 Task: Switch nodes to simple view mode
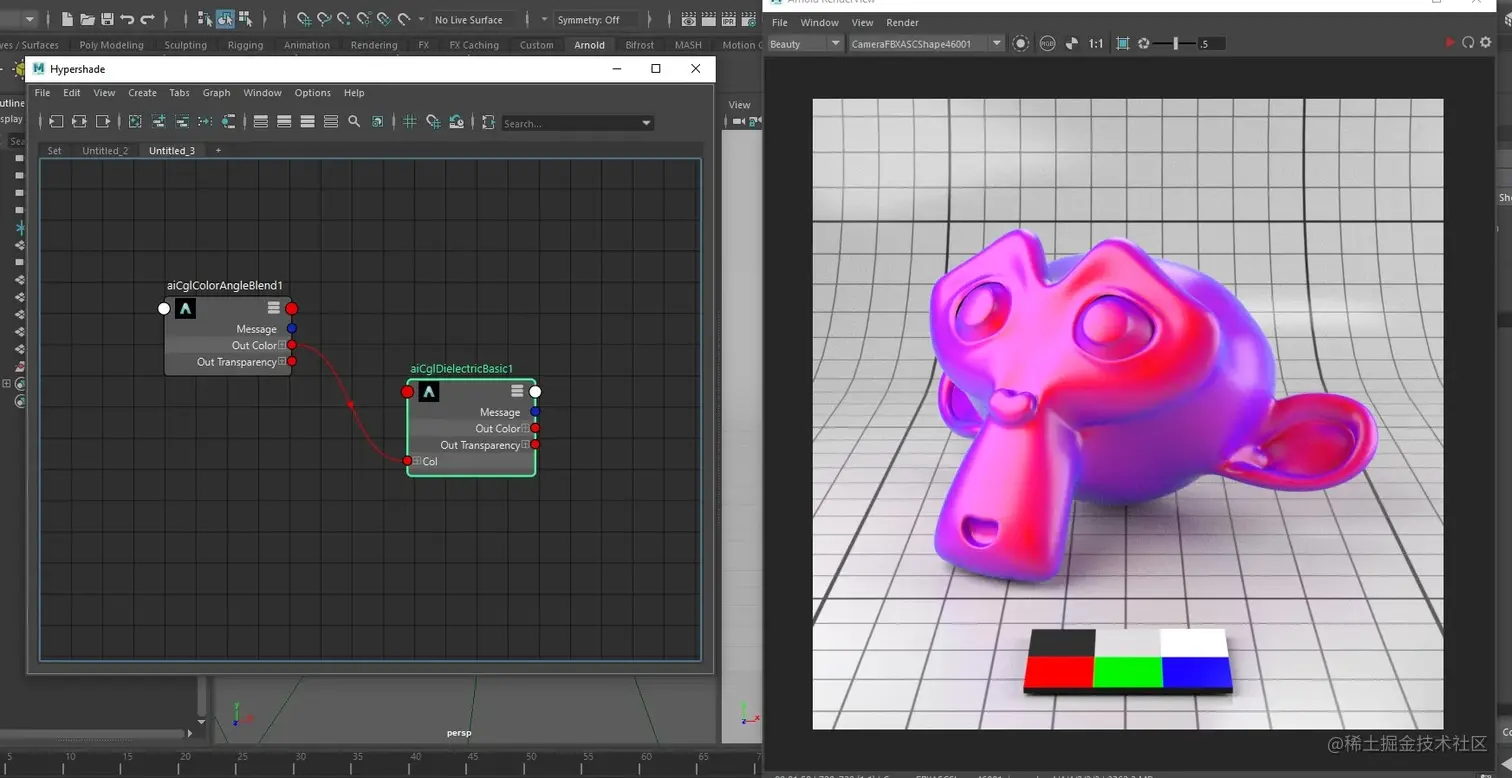(x=260, y=122)
